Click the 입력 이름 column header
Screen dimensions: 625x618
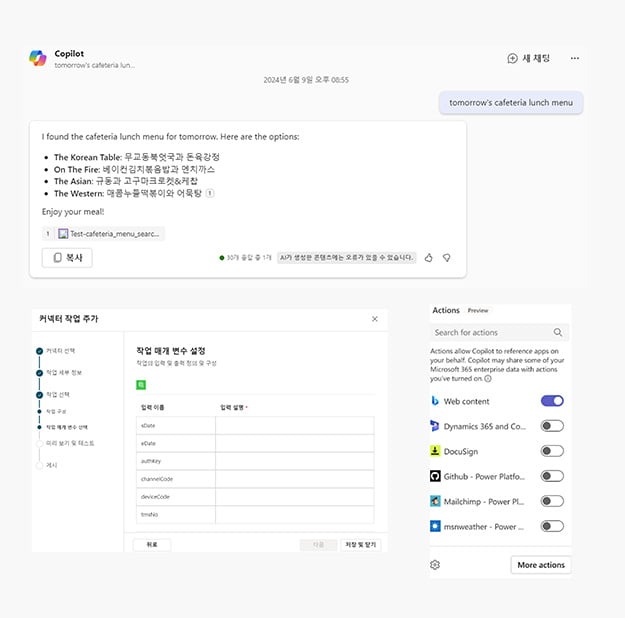pos(153,407)
